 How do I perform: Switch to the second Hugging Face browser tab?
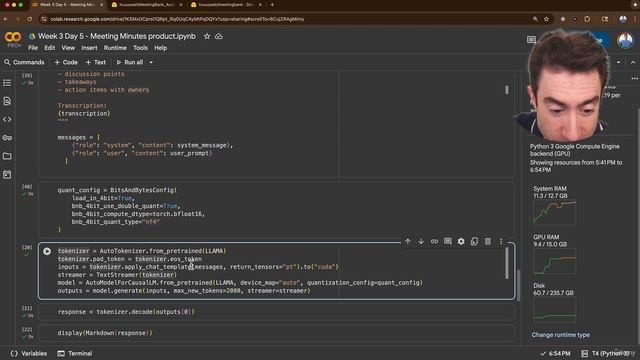click(x=147, y=5)
